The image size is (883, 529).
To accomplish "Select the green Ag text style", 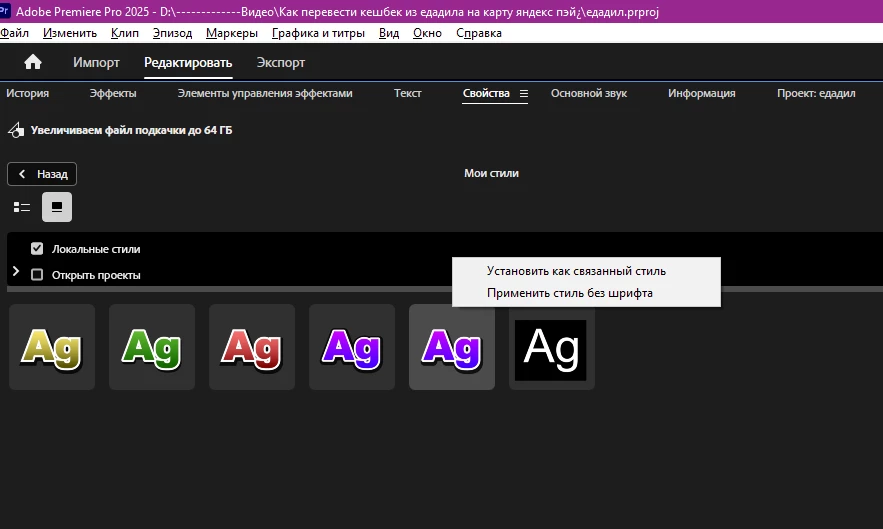I will (152, 347).
